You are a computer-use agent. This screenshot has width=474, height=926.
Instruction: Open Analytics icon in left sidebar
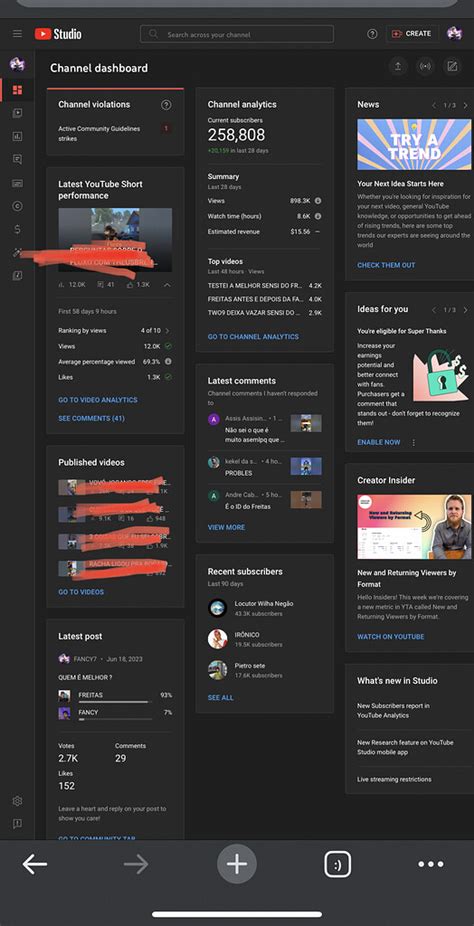[17, 136]
